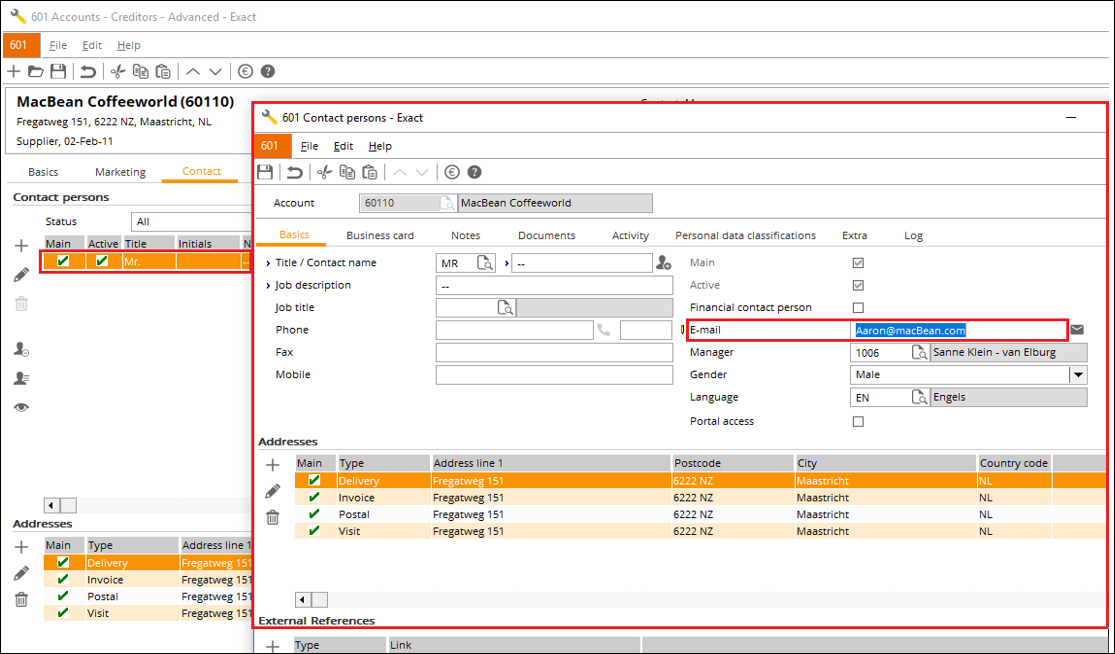1115x654 pixels.
Task: Edit contact person with pencil in Accounts window
Action: 21,275
